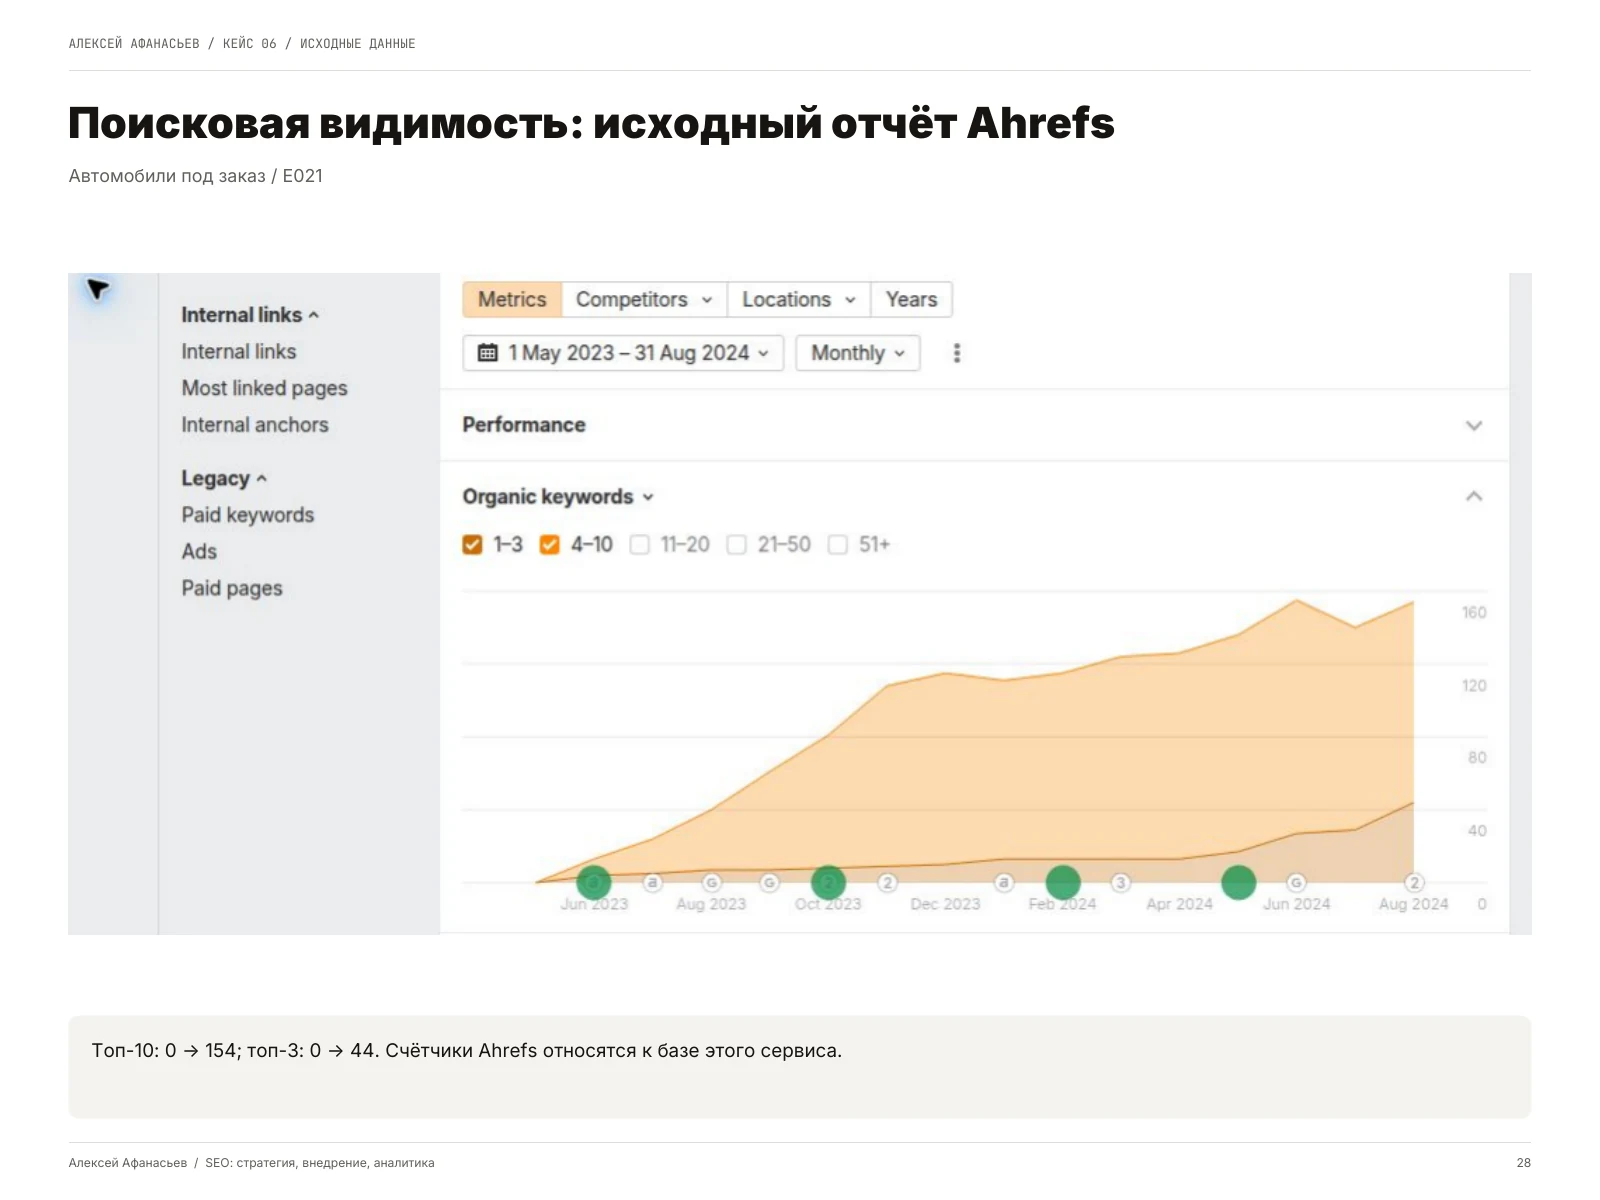Open Ads in the Legacy group
Viewport: 1600px width, 1200px height.
coord(199,552)
